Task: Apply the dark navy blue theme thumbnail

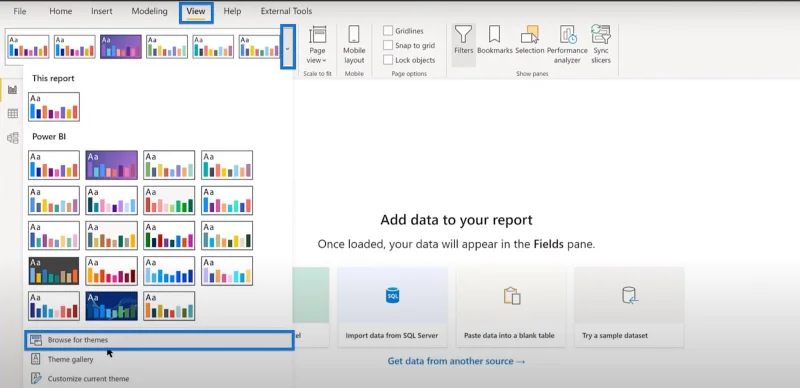Action: 112,306
